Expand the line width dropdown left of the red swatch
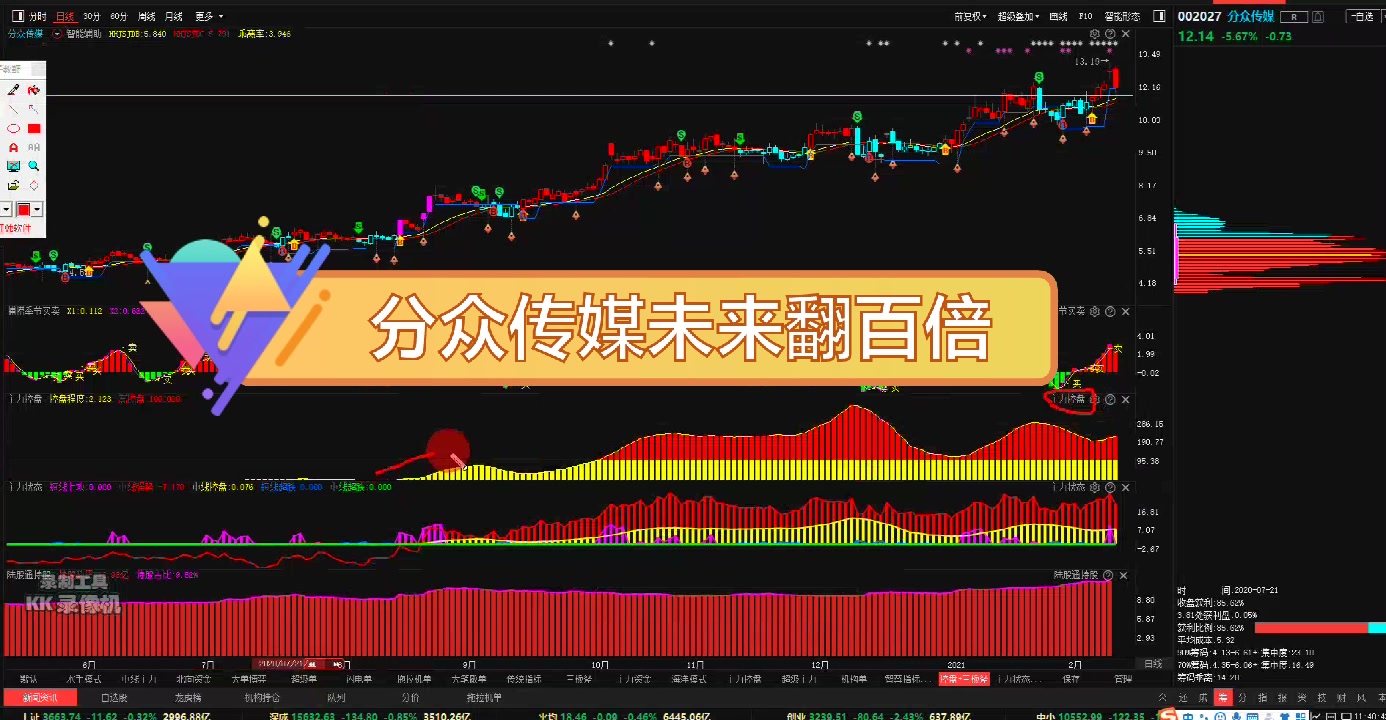The width and height of the screenshot is (1386, 720). [6, 209]
